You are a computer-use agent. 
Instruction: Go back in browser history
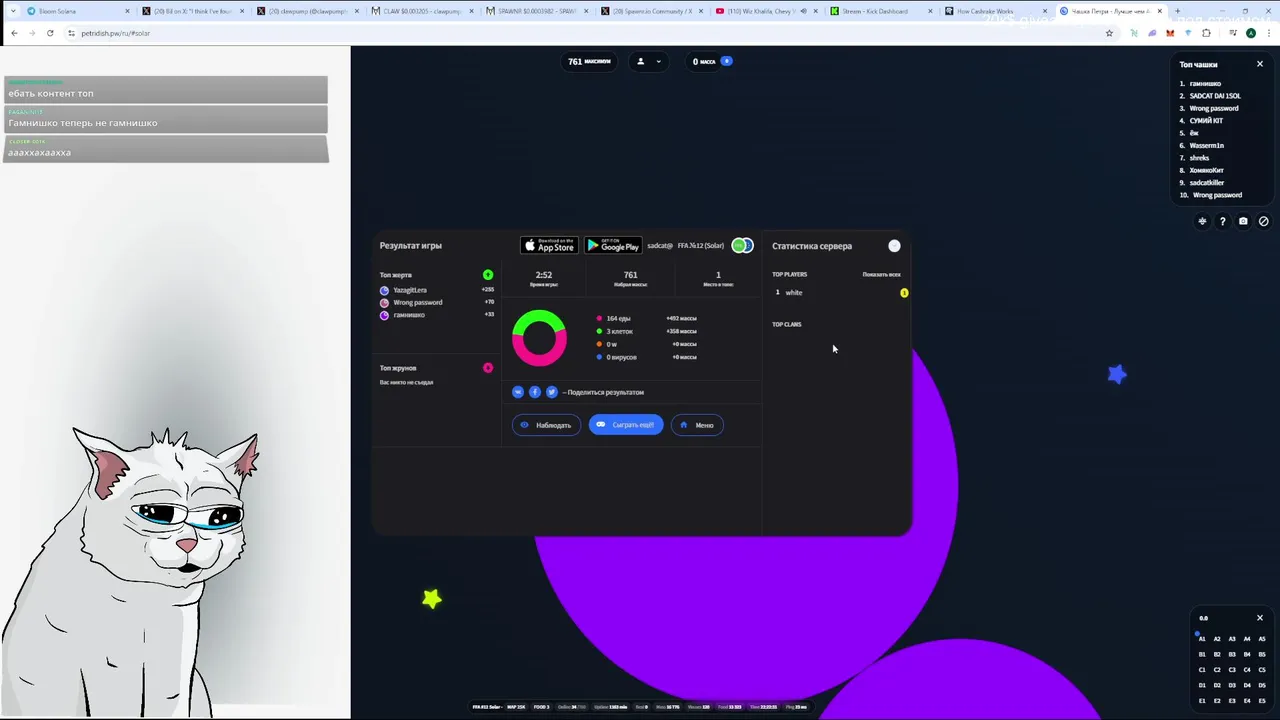(14, 33)
